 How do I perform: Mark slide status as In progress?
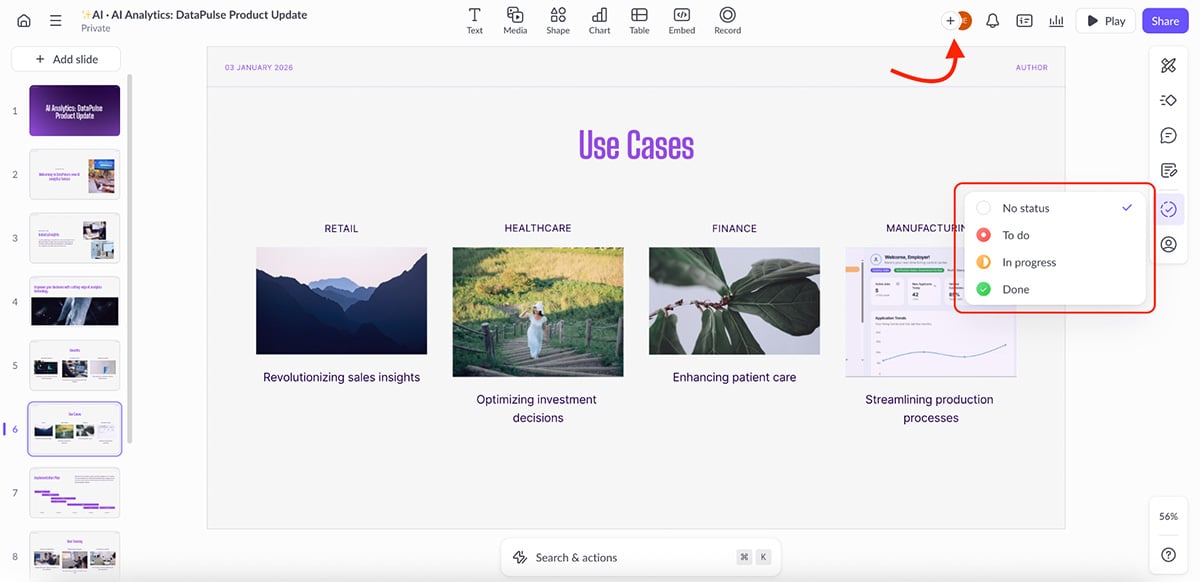coord(1028,262)
